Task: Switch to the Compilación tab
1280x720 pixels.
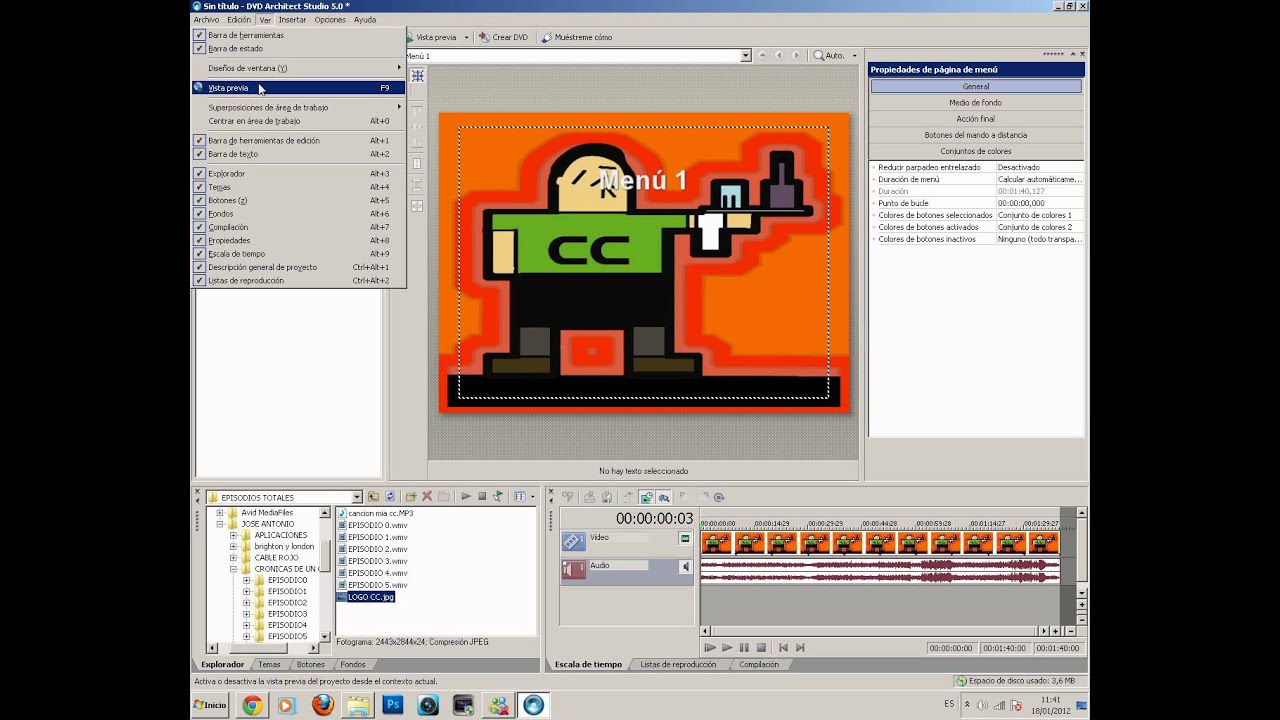Action: tap(759, 664)
